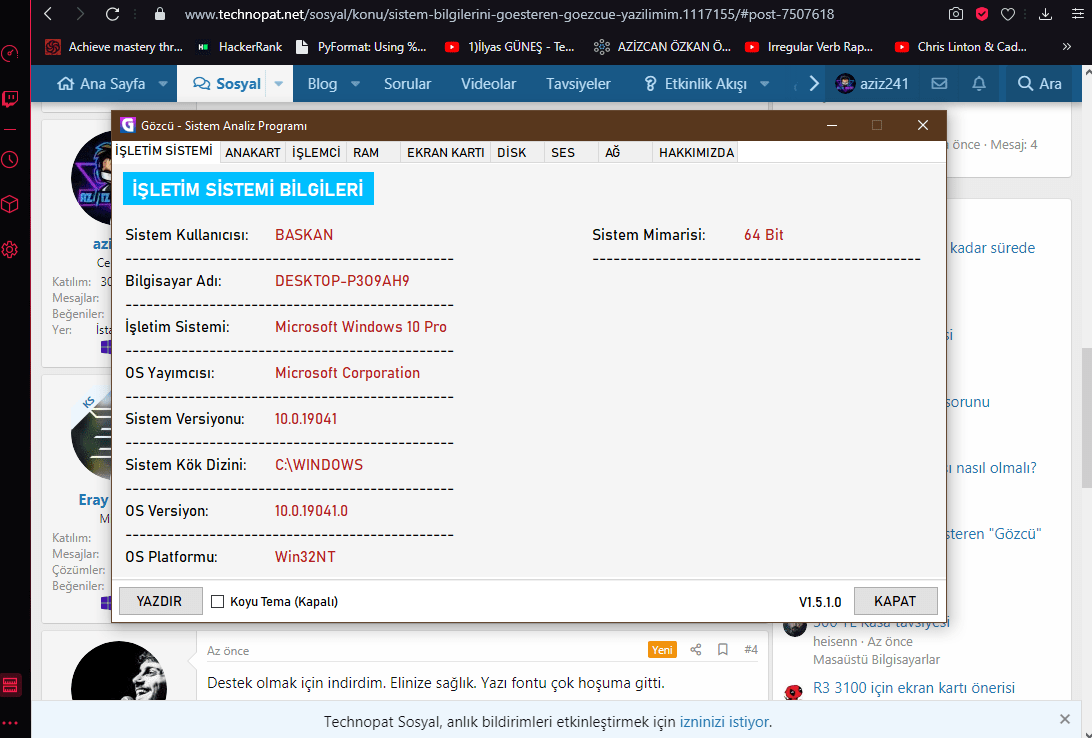1092x738 pixels.
Task: Expand the Etkinlik Akışı dropdown arrow
Action: [x=765, y=84]
